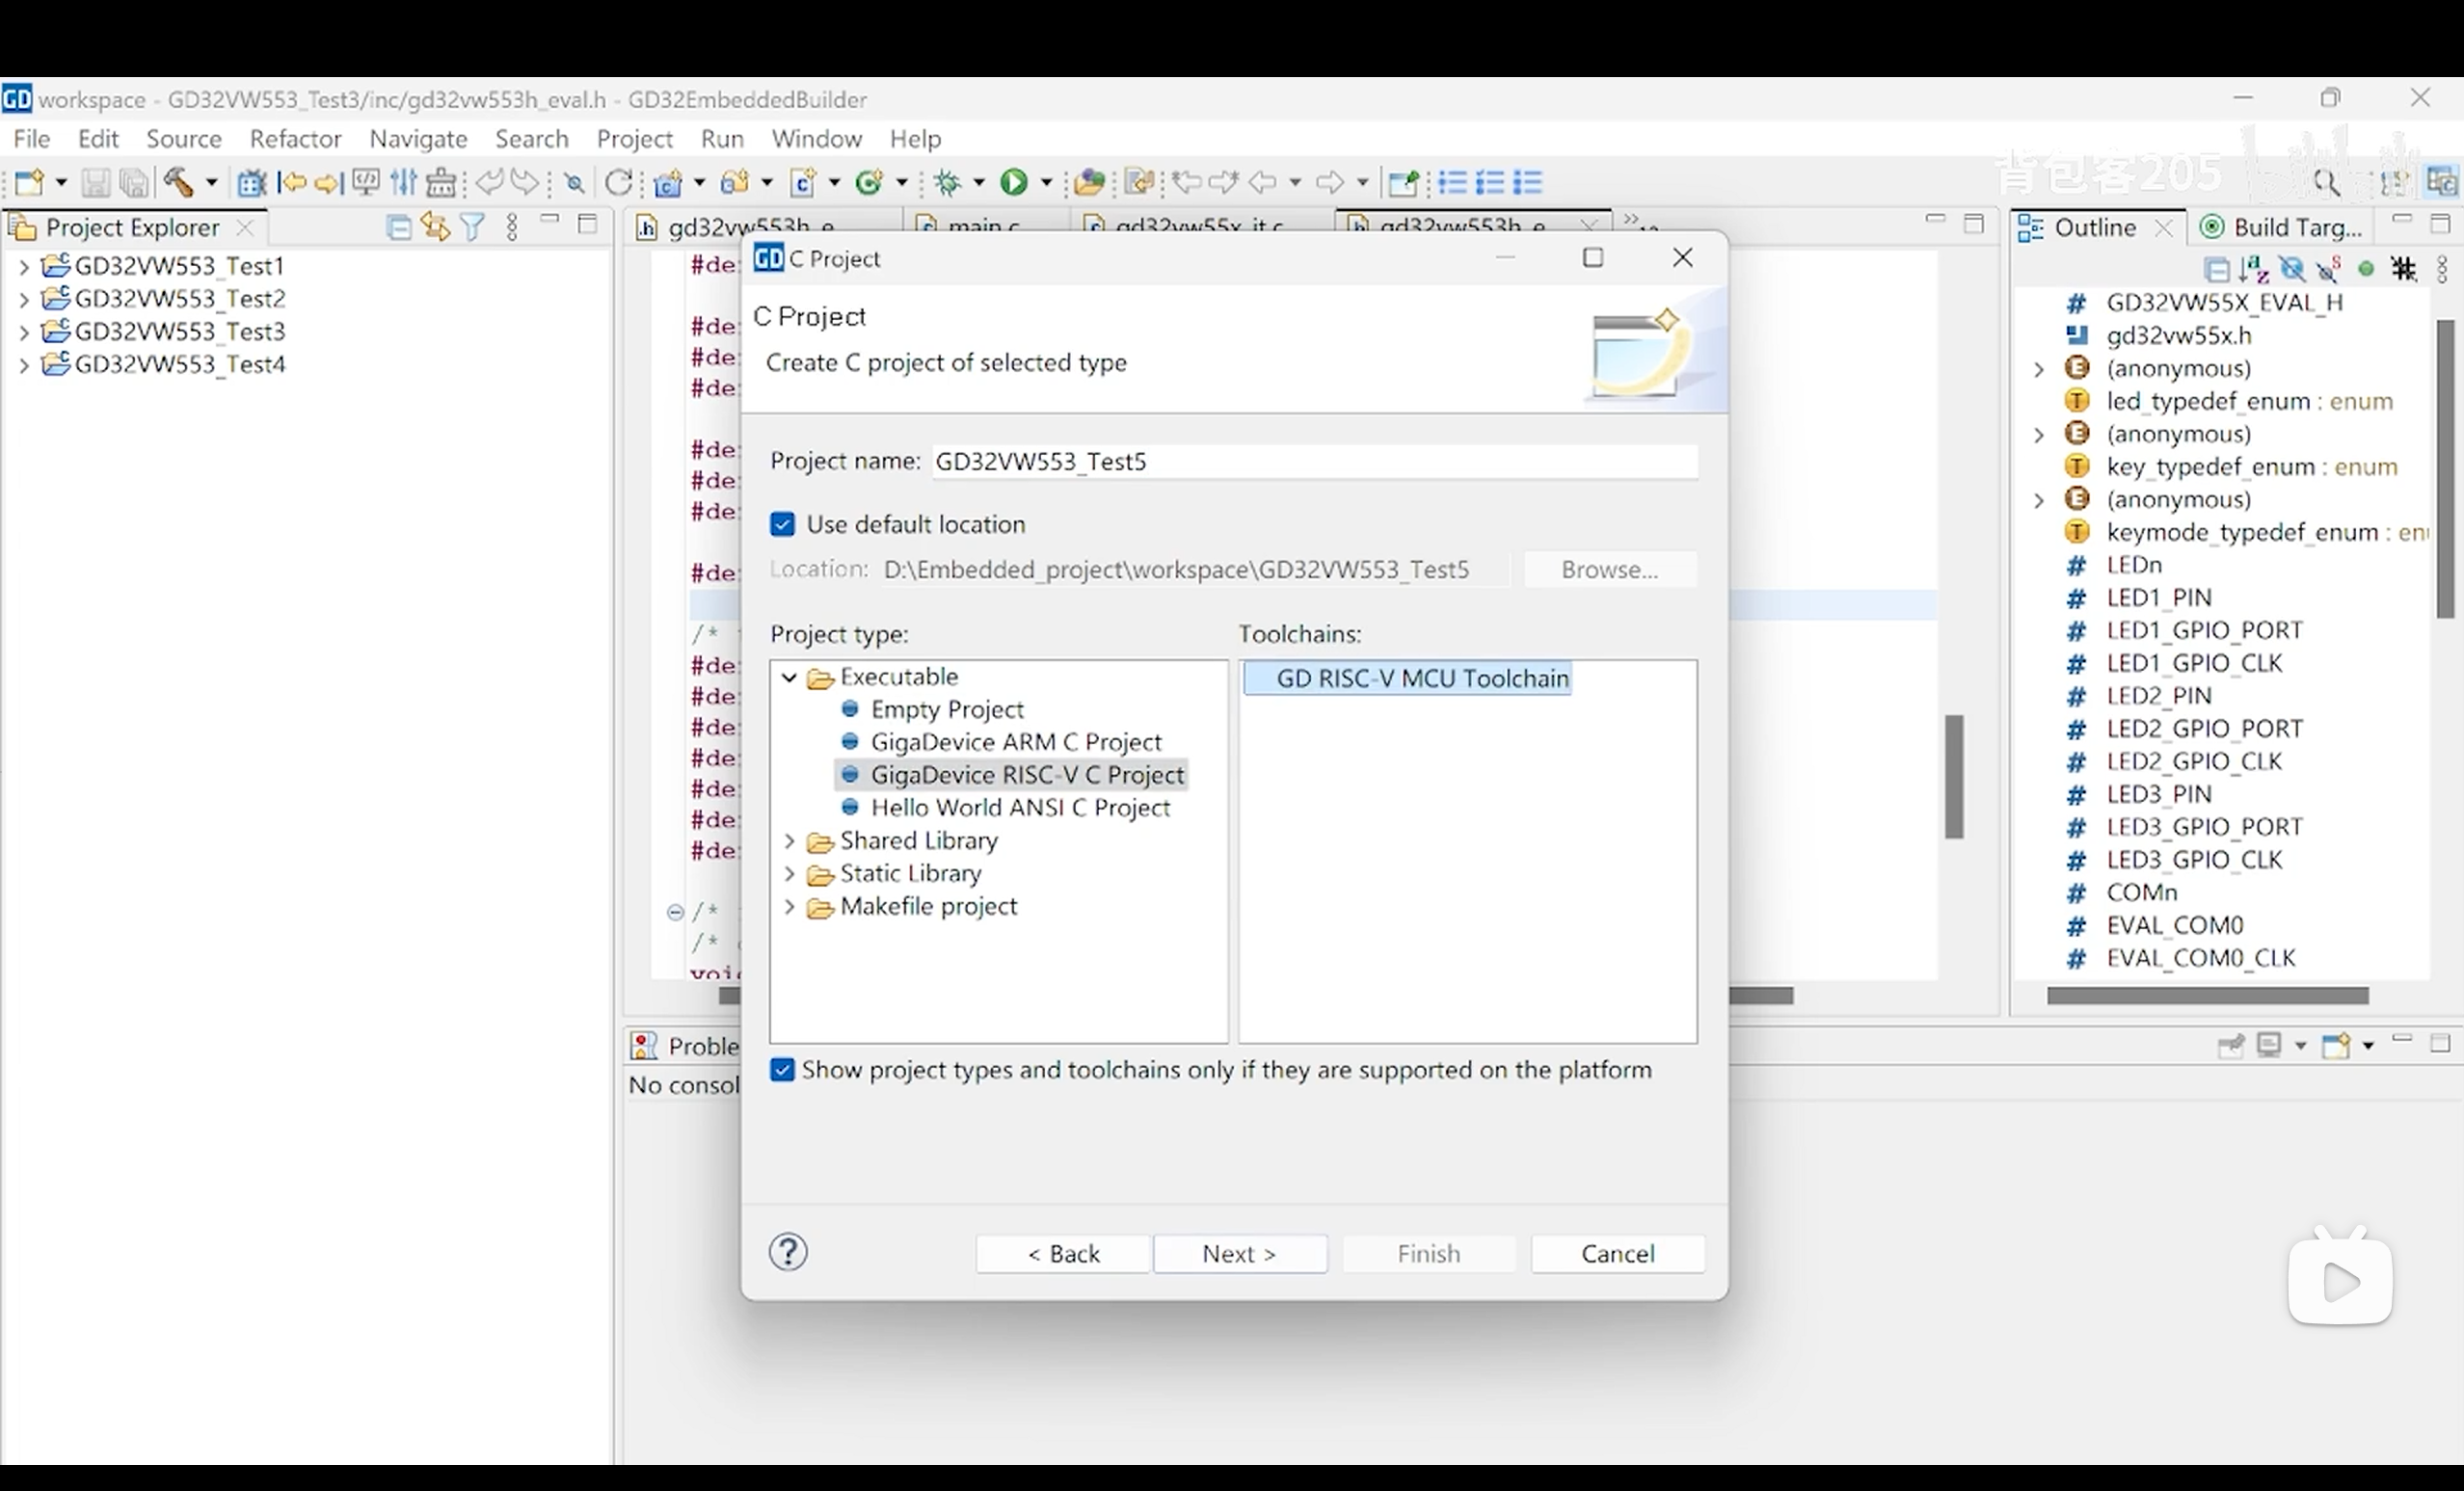Click the filter icon in Project Explorer
This screenshot has width=2464, height=1491.
[x=473, y=228]
